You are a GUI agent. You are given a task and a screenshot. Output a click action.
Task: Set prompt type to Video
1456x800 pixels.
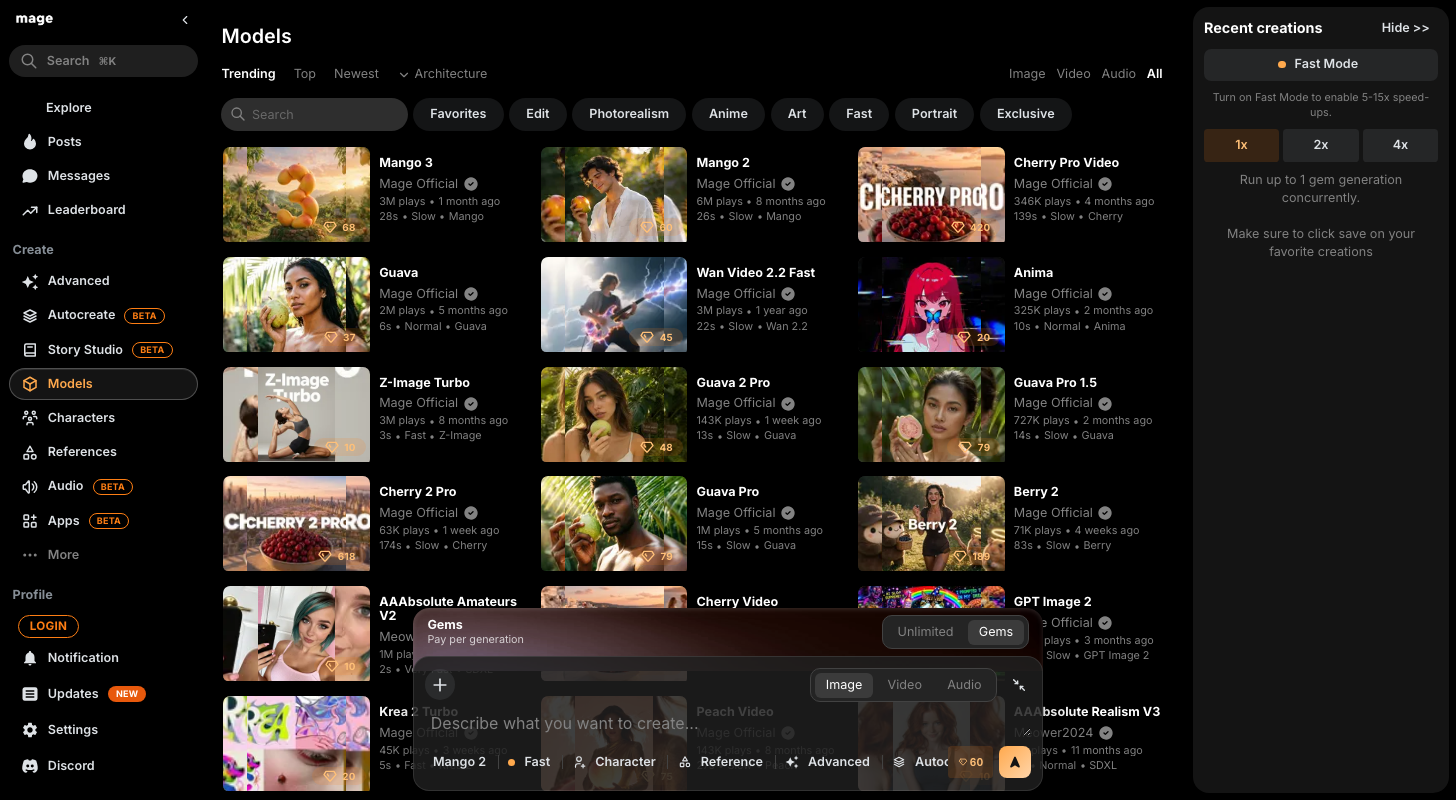pos(905,685)
